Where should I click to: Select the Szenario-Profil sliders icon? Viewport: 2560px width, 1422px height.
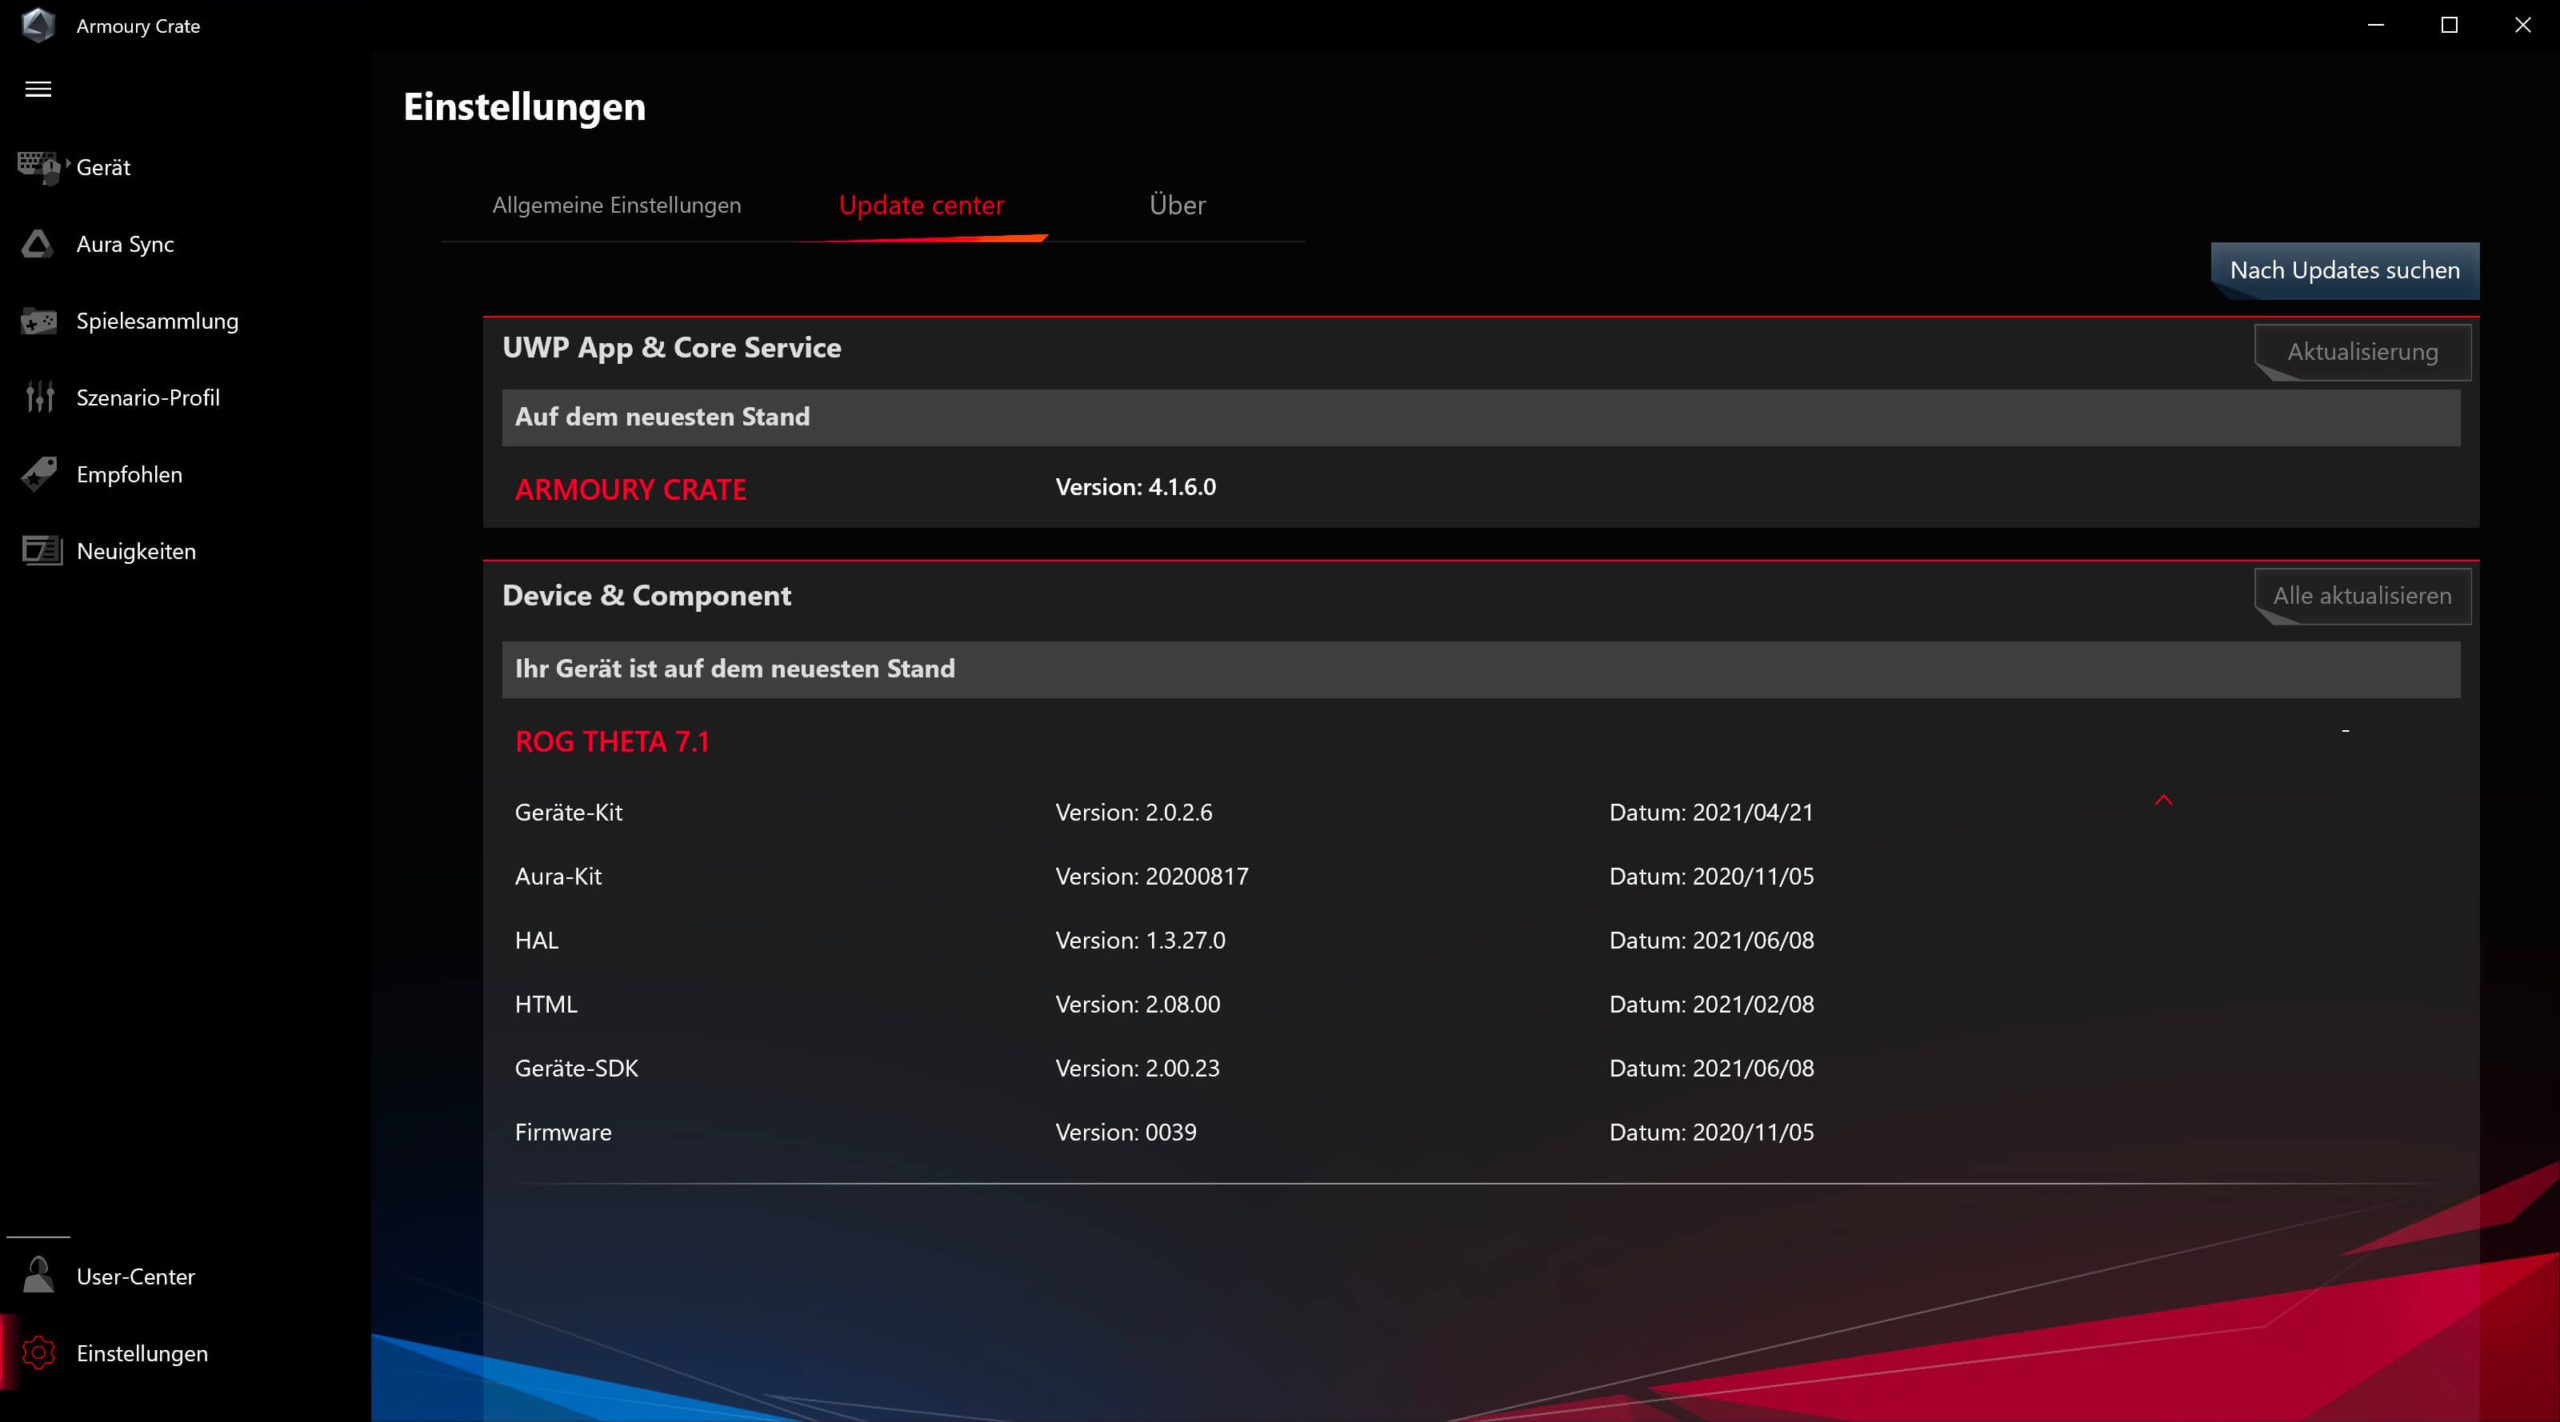click(x=39, y=397)
